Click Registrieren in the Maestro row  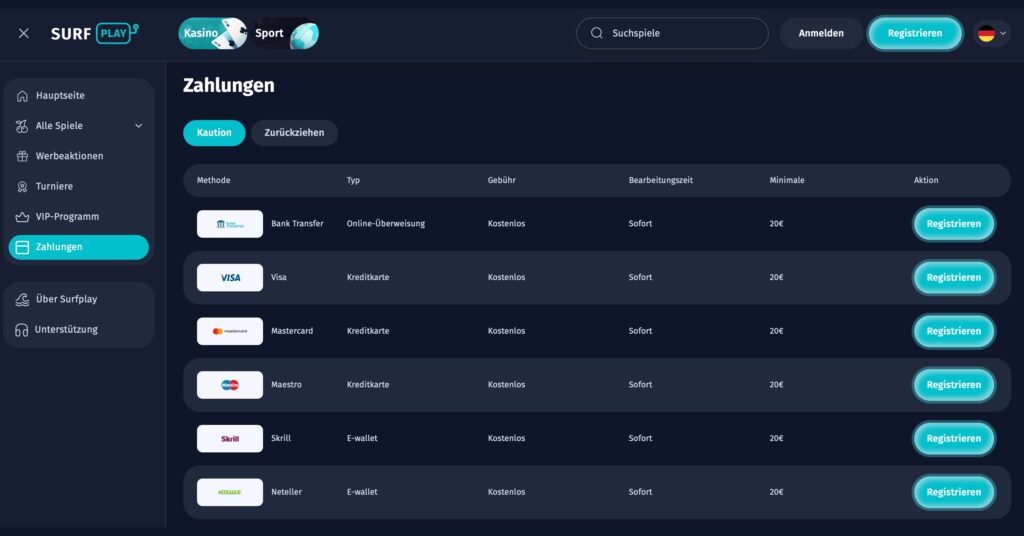click(x=953, y=385)
